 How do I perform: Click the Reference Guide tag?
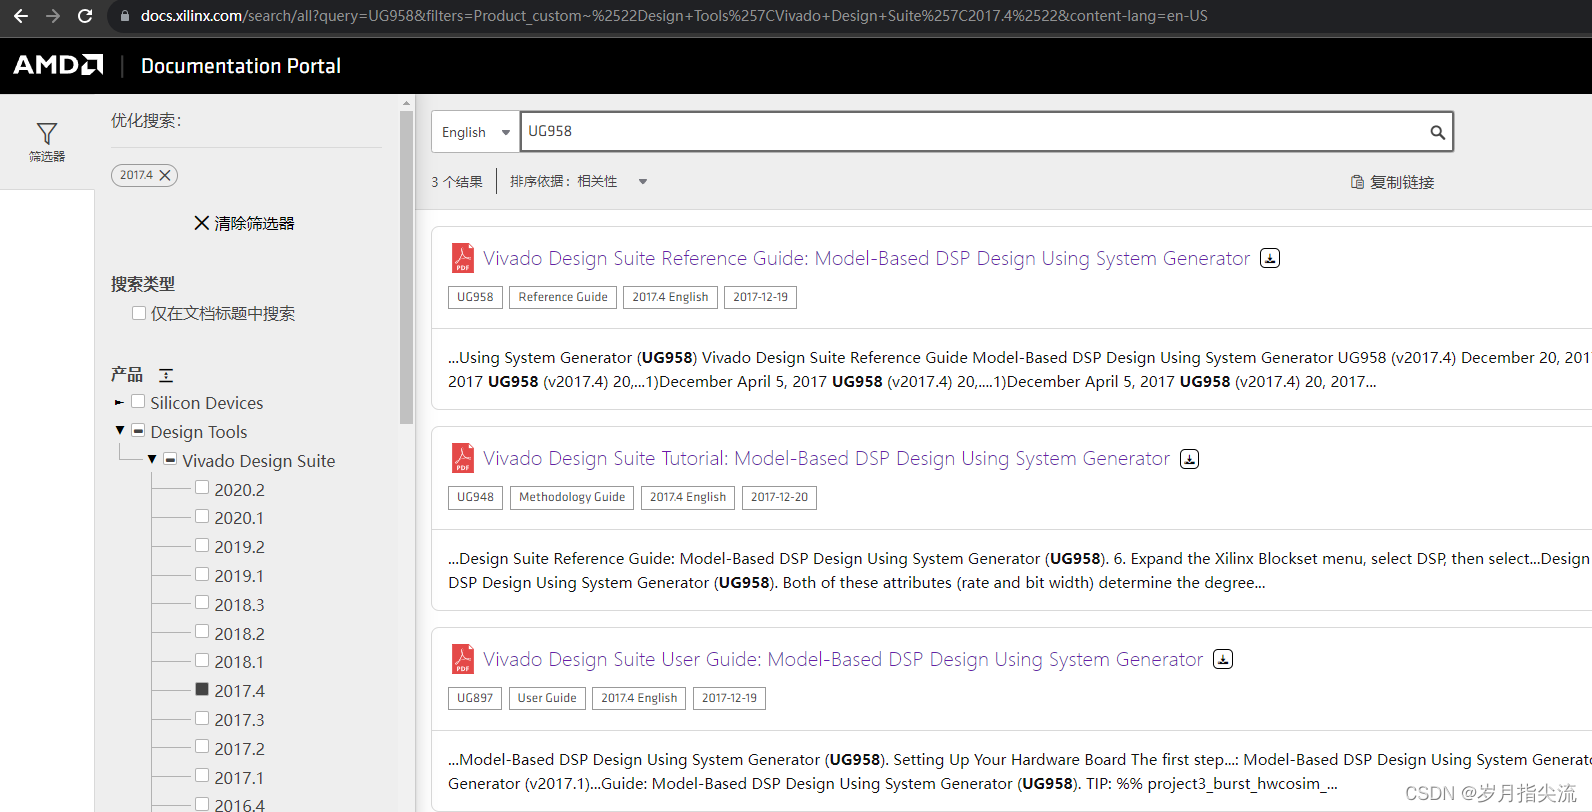pos(563,297)
